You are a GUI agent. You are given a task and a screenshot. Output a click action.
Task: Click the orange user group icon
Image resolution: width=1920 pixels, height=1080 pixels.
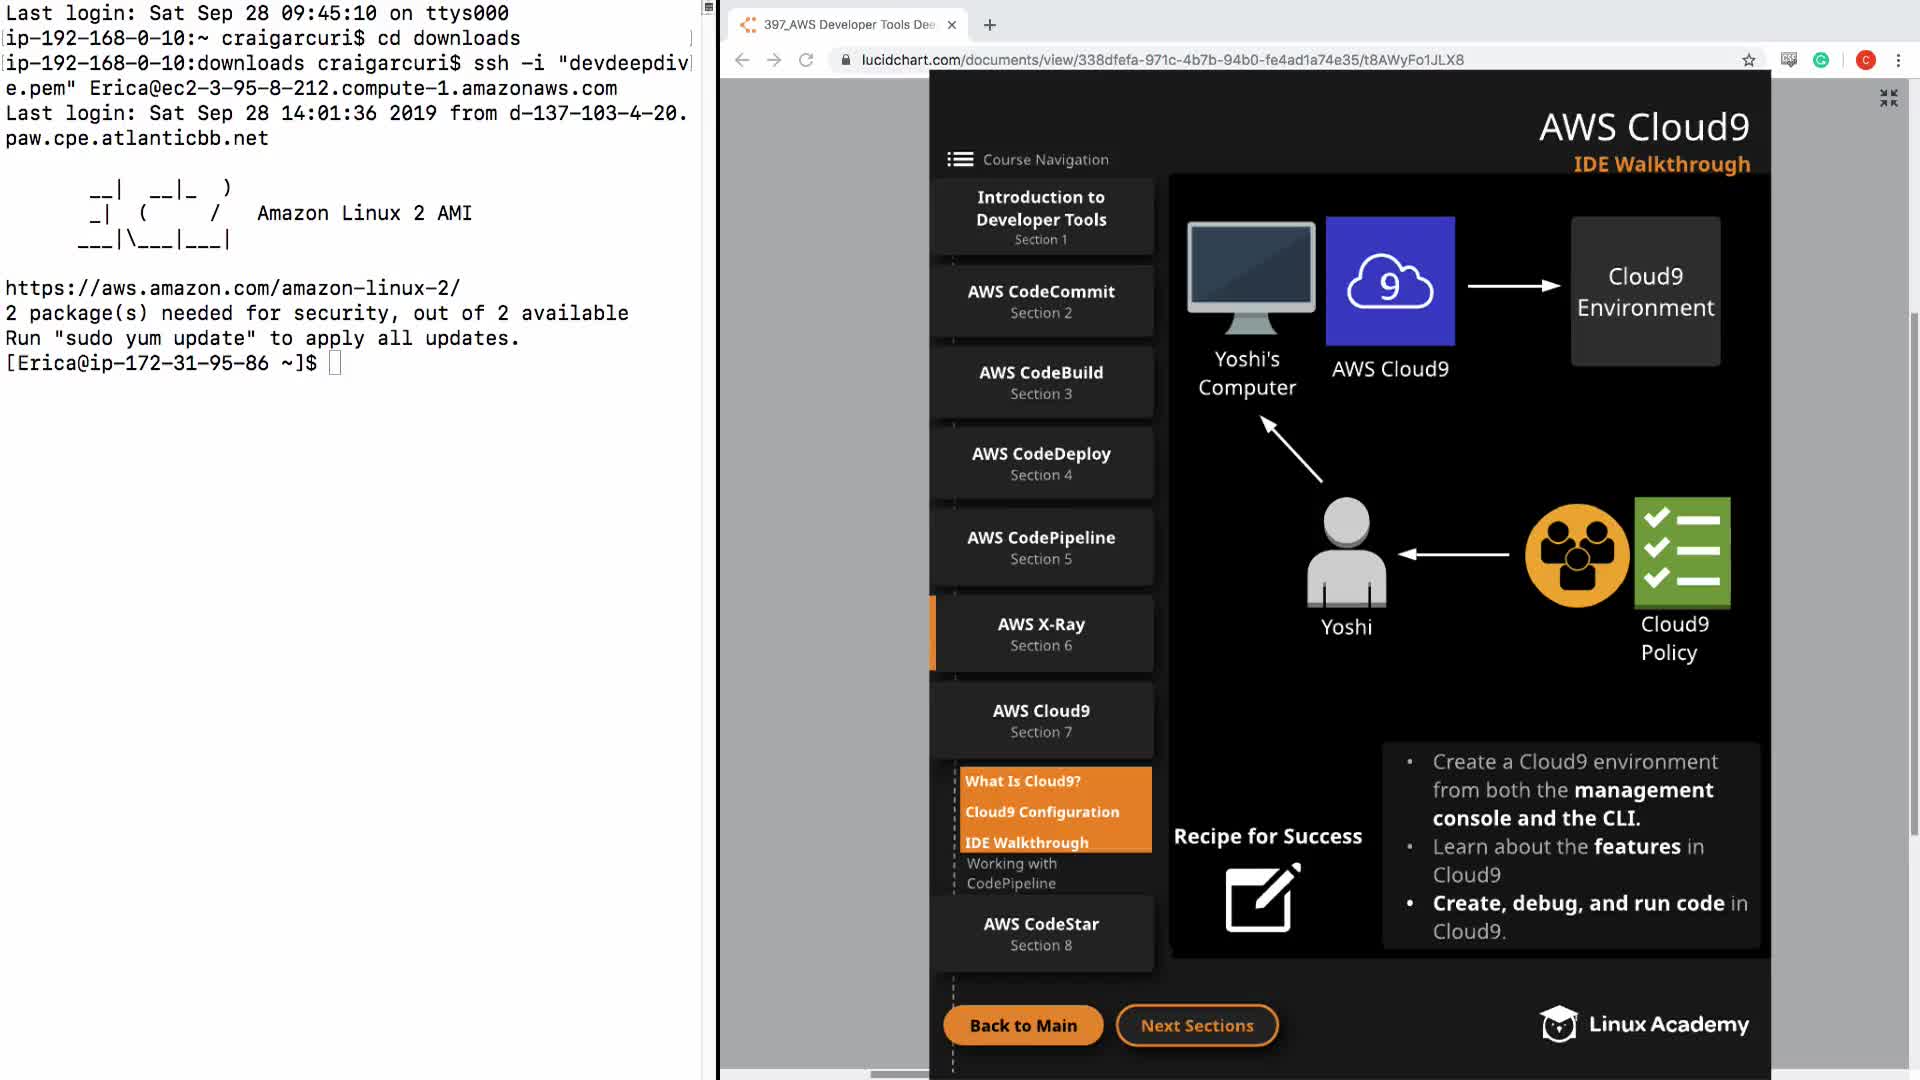[x=1577, y=555]
